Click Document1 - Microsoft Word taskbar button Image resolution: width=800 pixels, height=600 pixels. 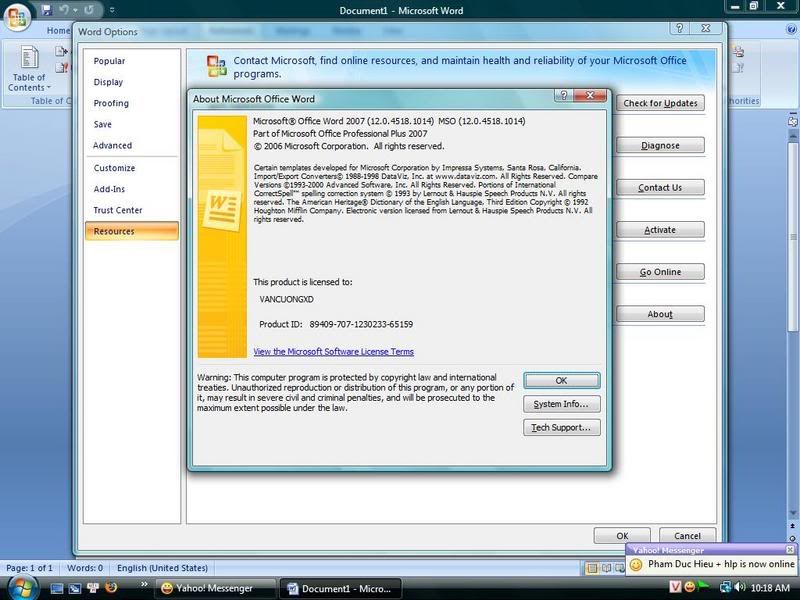pyautogui.click(x=341, y=588)
